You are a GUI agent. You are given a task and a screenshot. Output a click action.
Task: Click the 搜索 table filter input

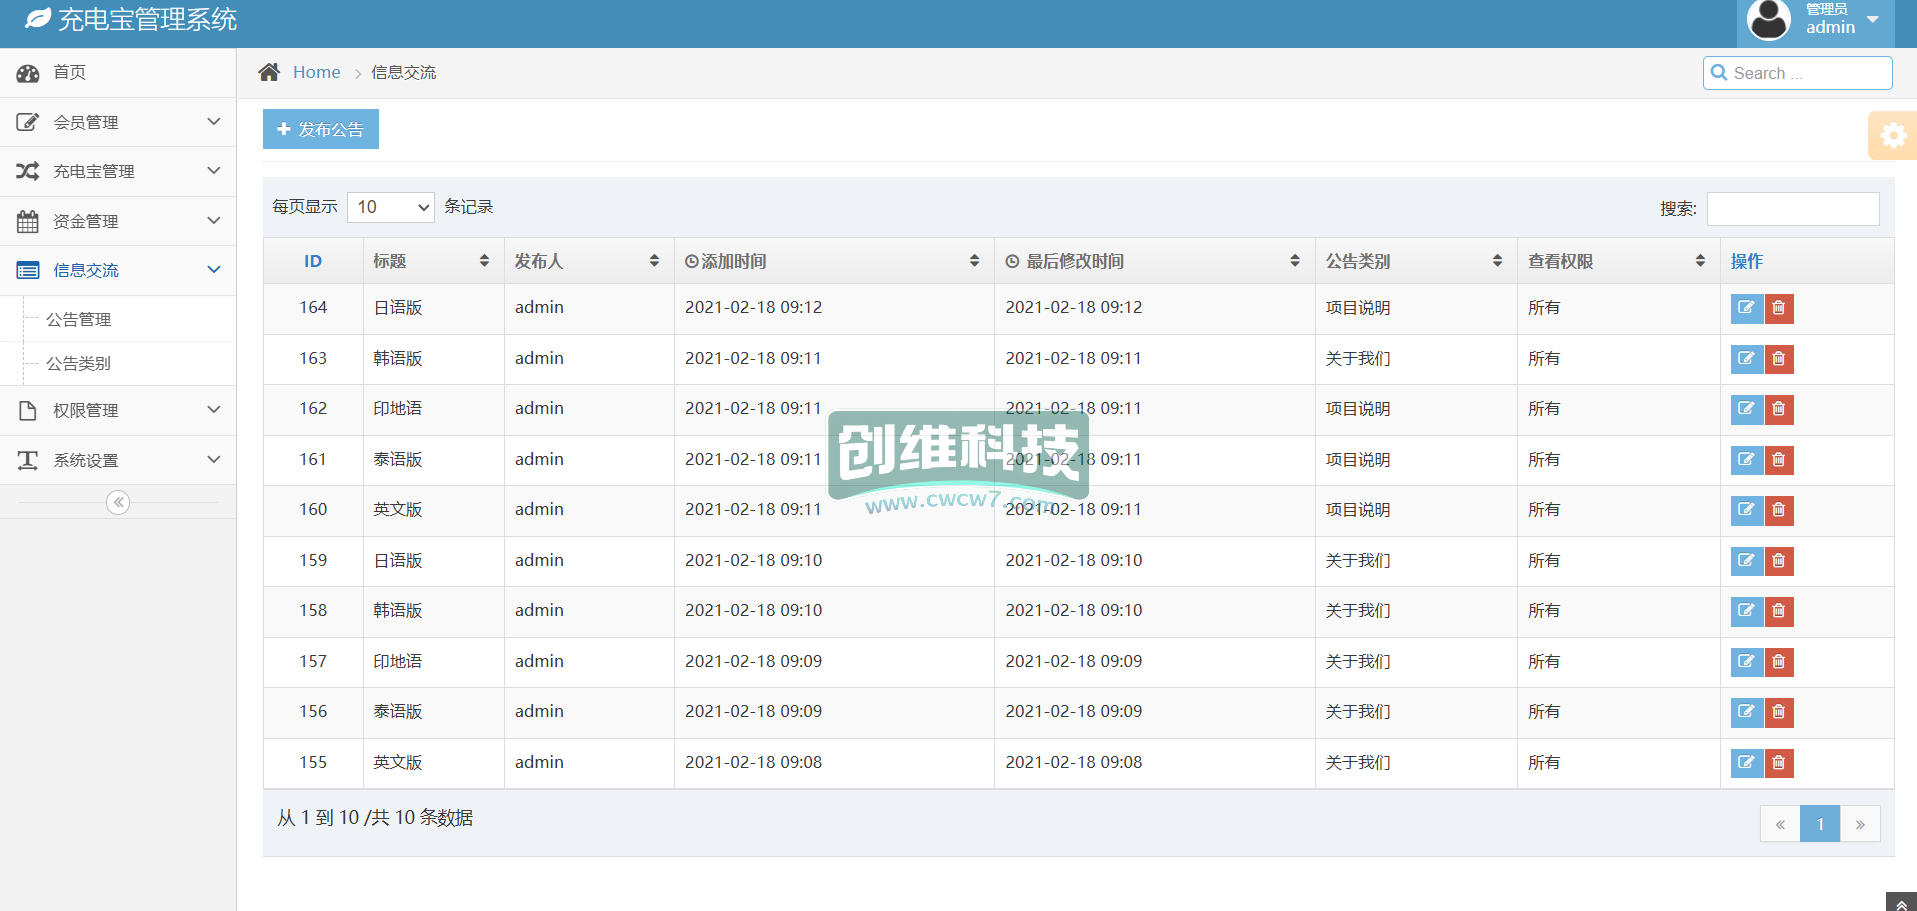click(x=1792, y=209)
